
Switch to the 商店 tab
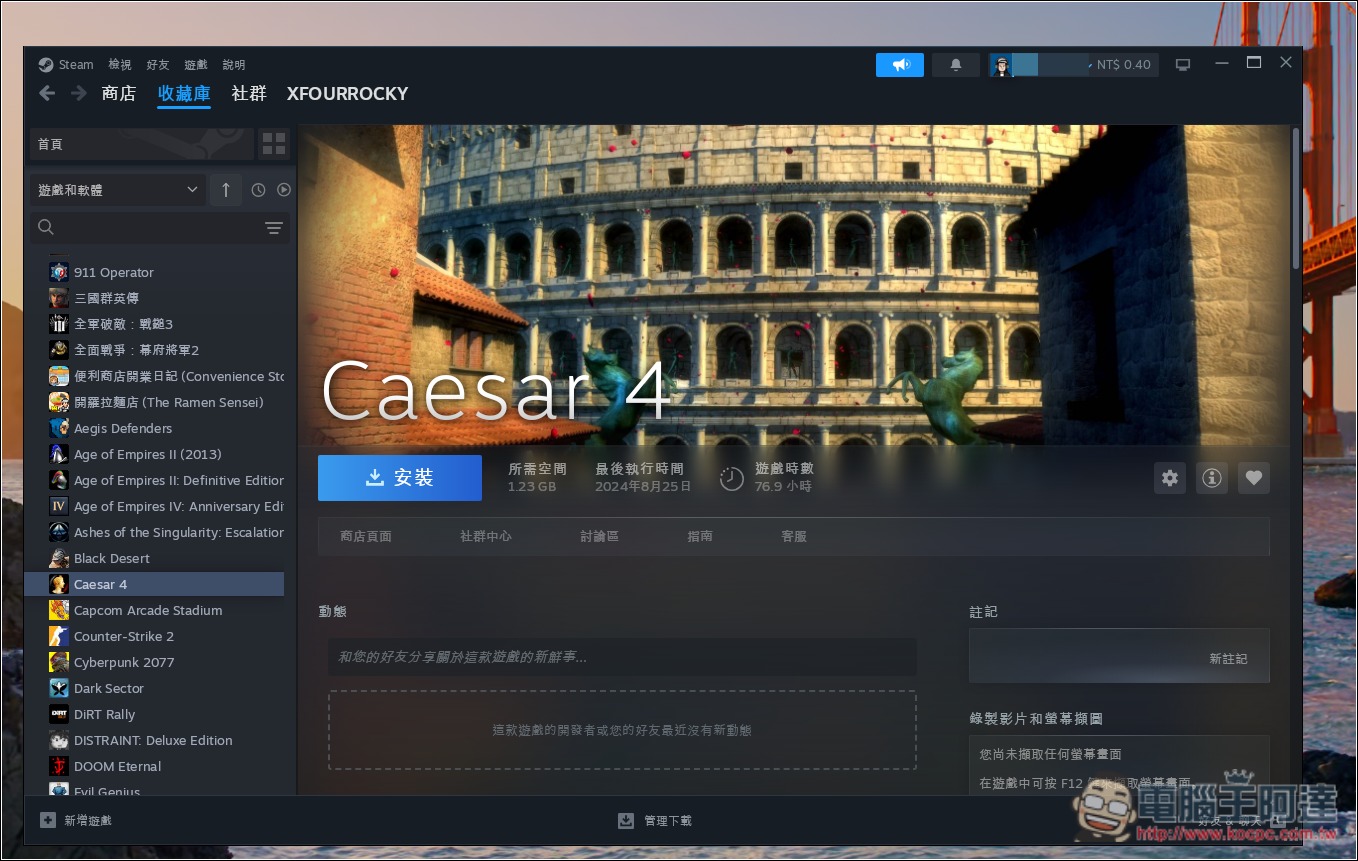[119, 94]
